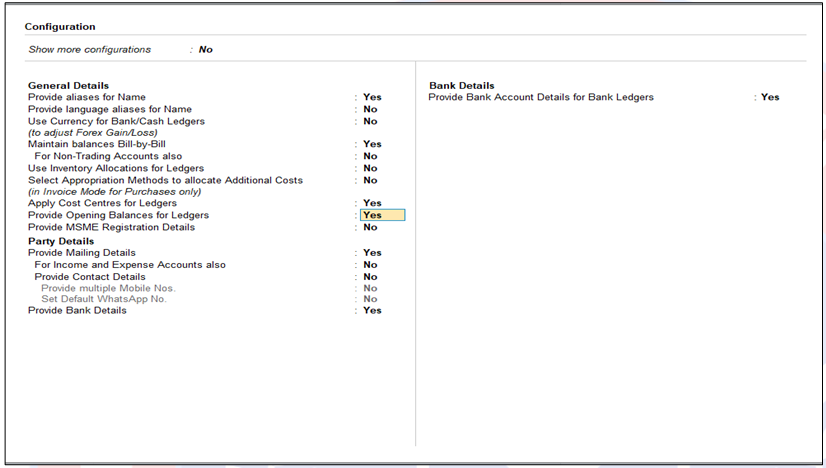
Task: Toggle Maintain balances Bill-by-Bill value
Action: point(371,145)
